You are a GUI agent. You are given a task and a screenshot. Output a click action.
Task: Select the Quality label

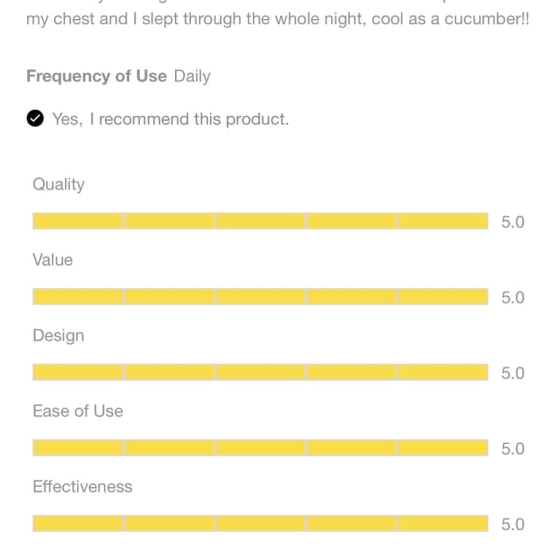pos(59,185)
